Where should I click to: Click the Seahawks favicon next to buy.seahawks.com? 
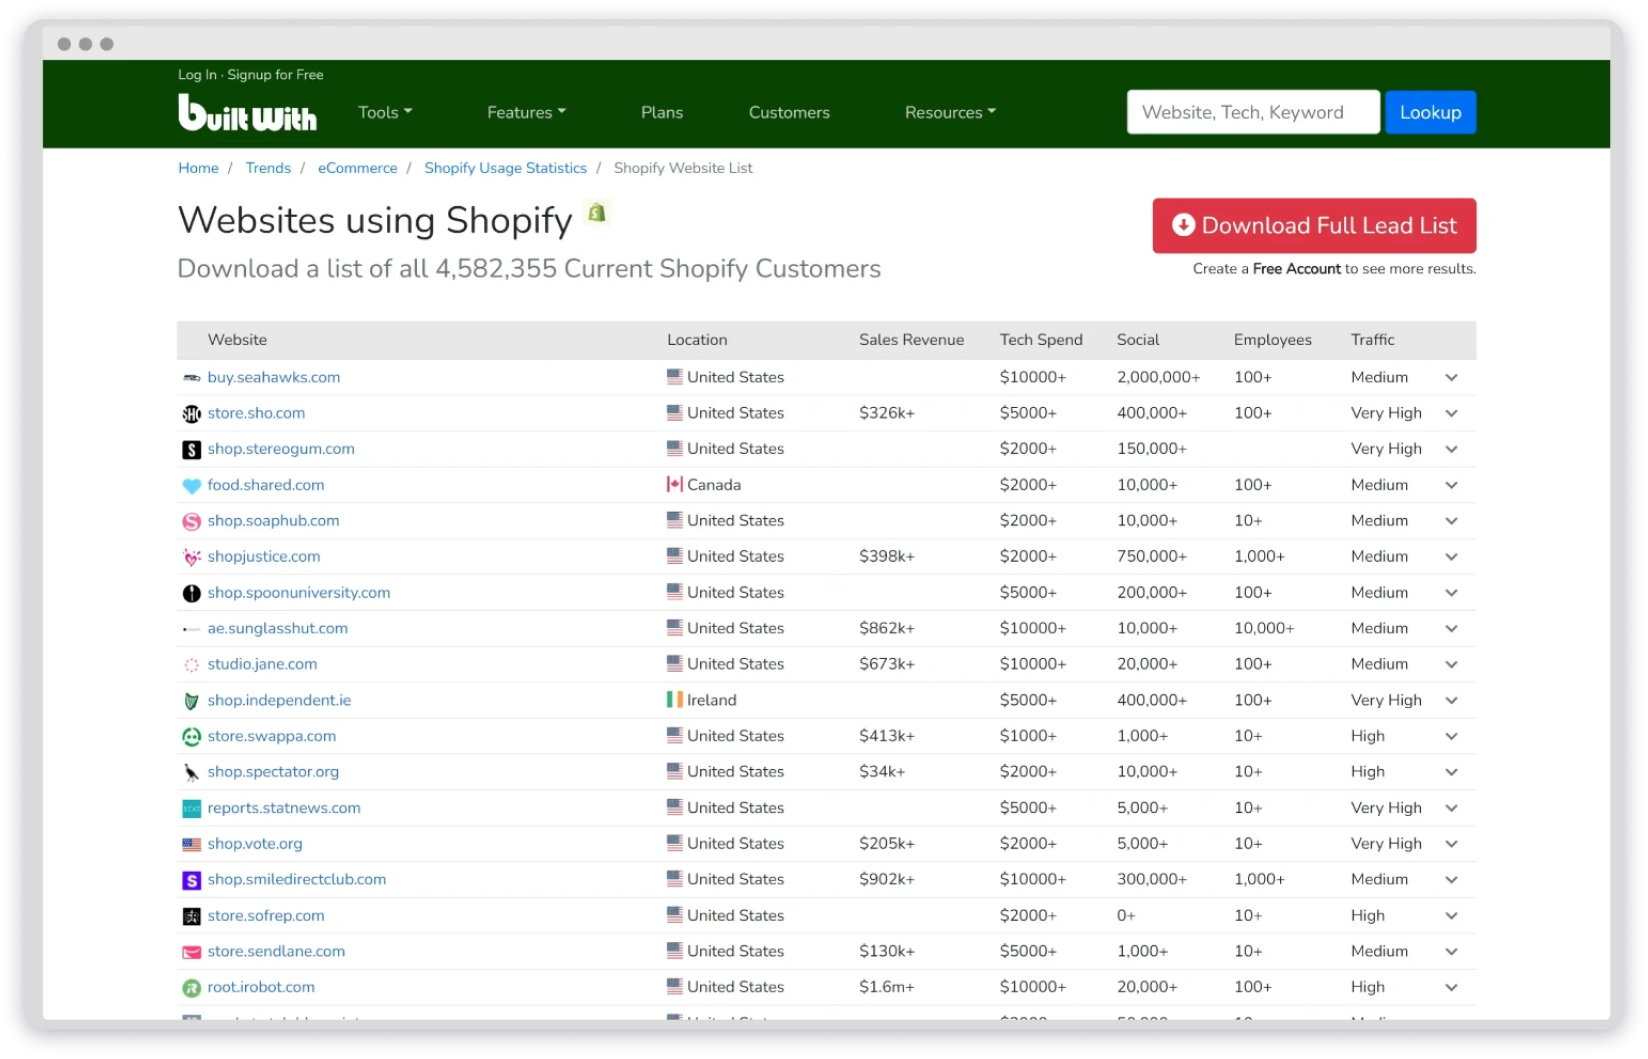pyautogui.click(x=191, y=377)
